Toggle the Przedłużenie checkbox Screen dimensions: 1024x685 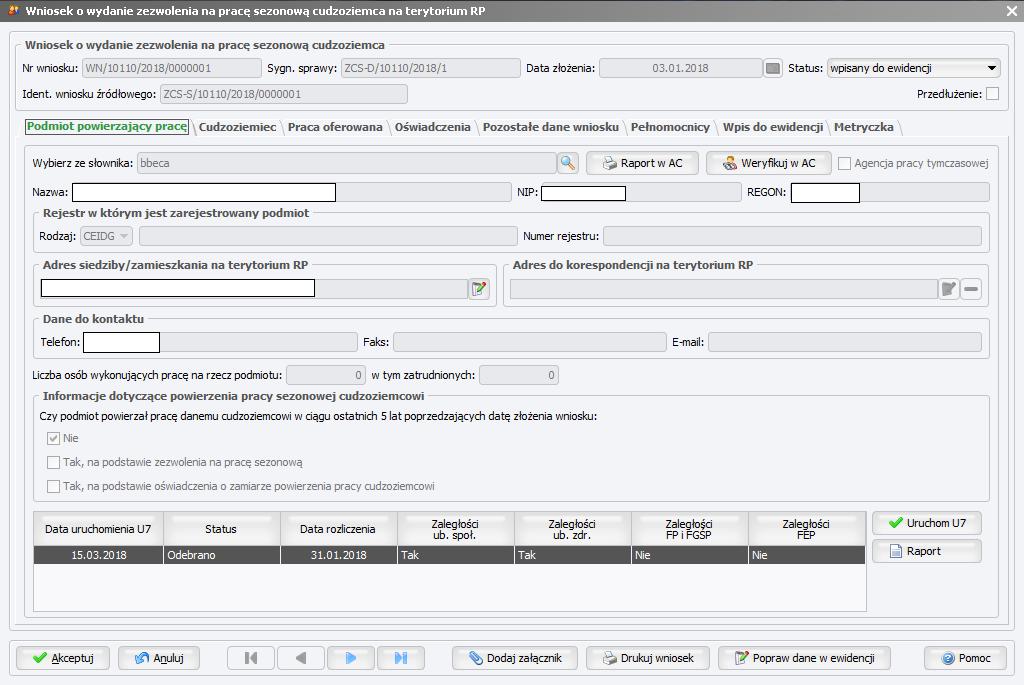(992, 94)
